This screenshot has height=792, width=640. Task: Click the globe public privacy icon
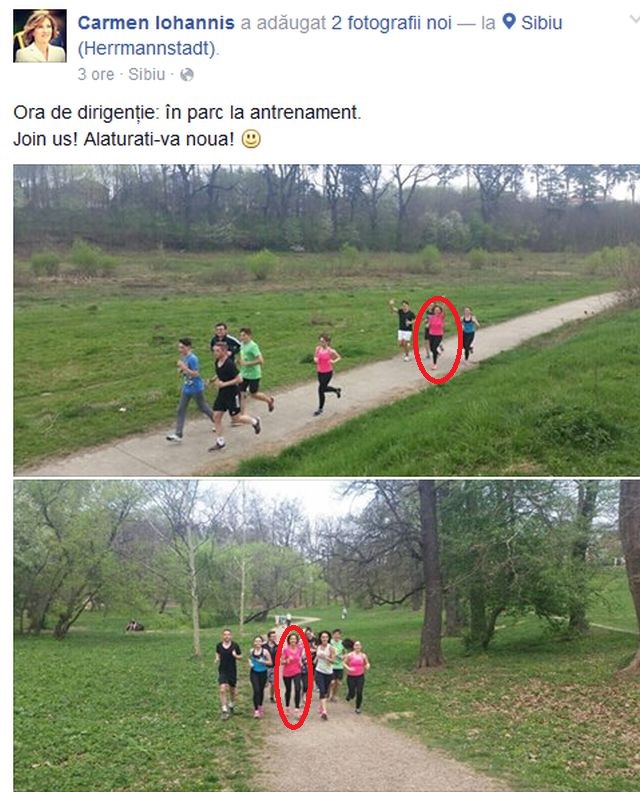(187, 75)
